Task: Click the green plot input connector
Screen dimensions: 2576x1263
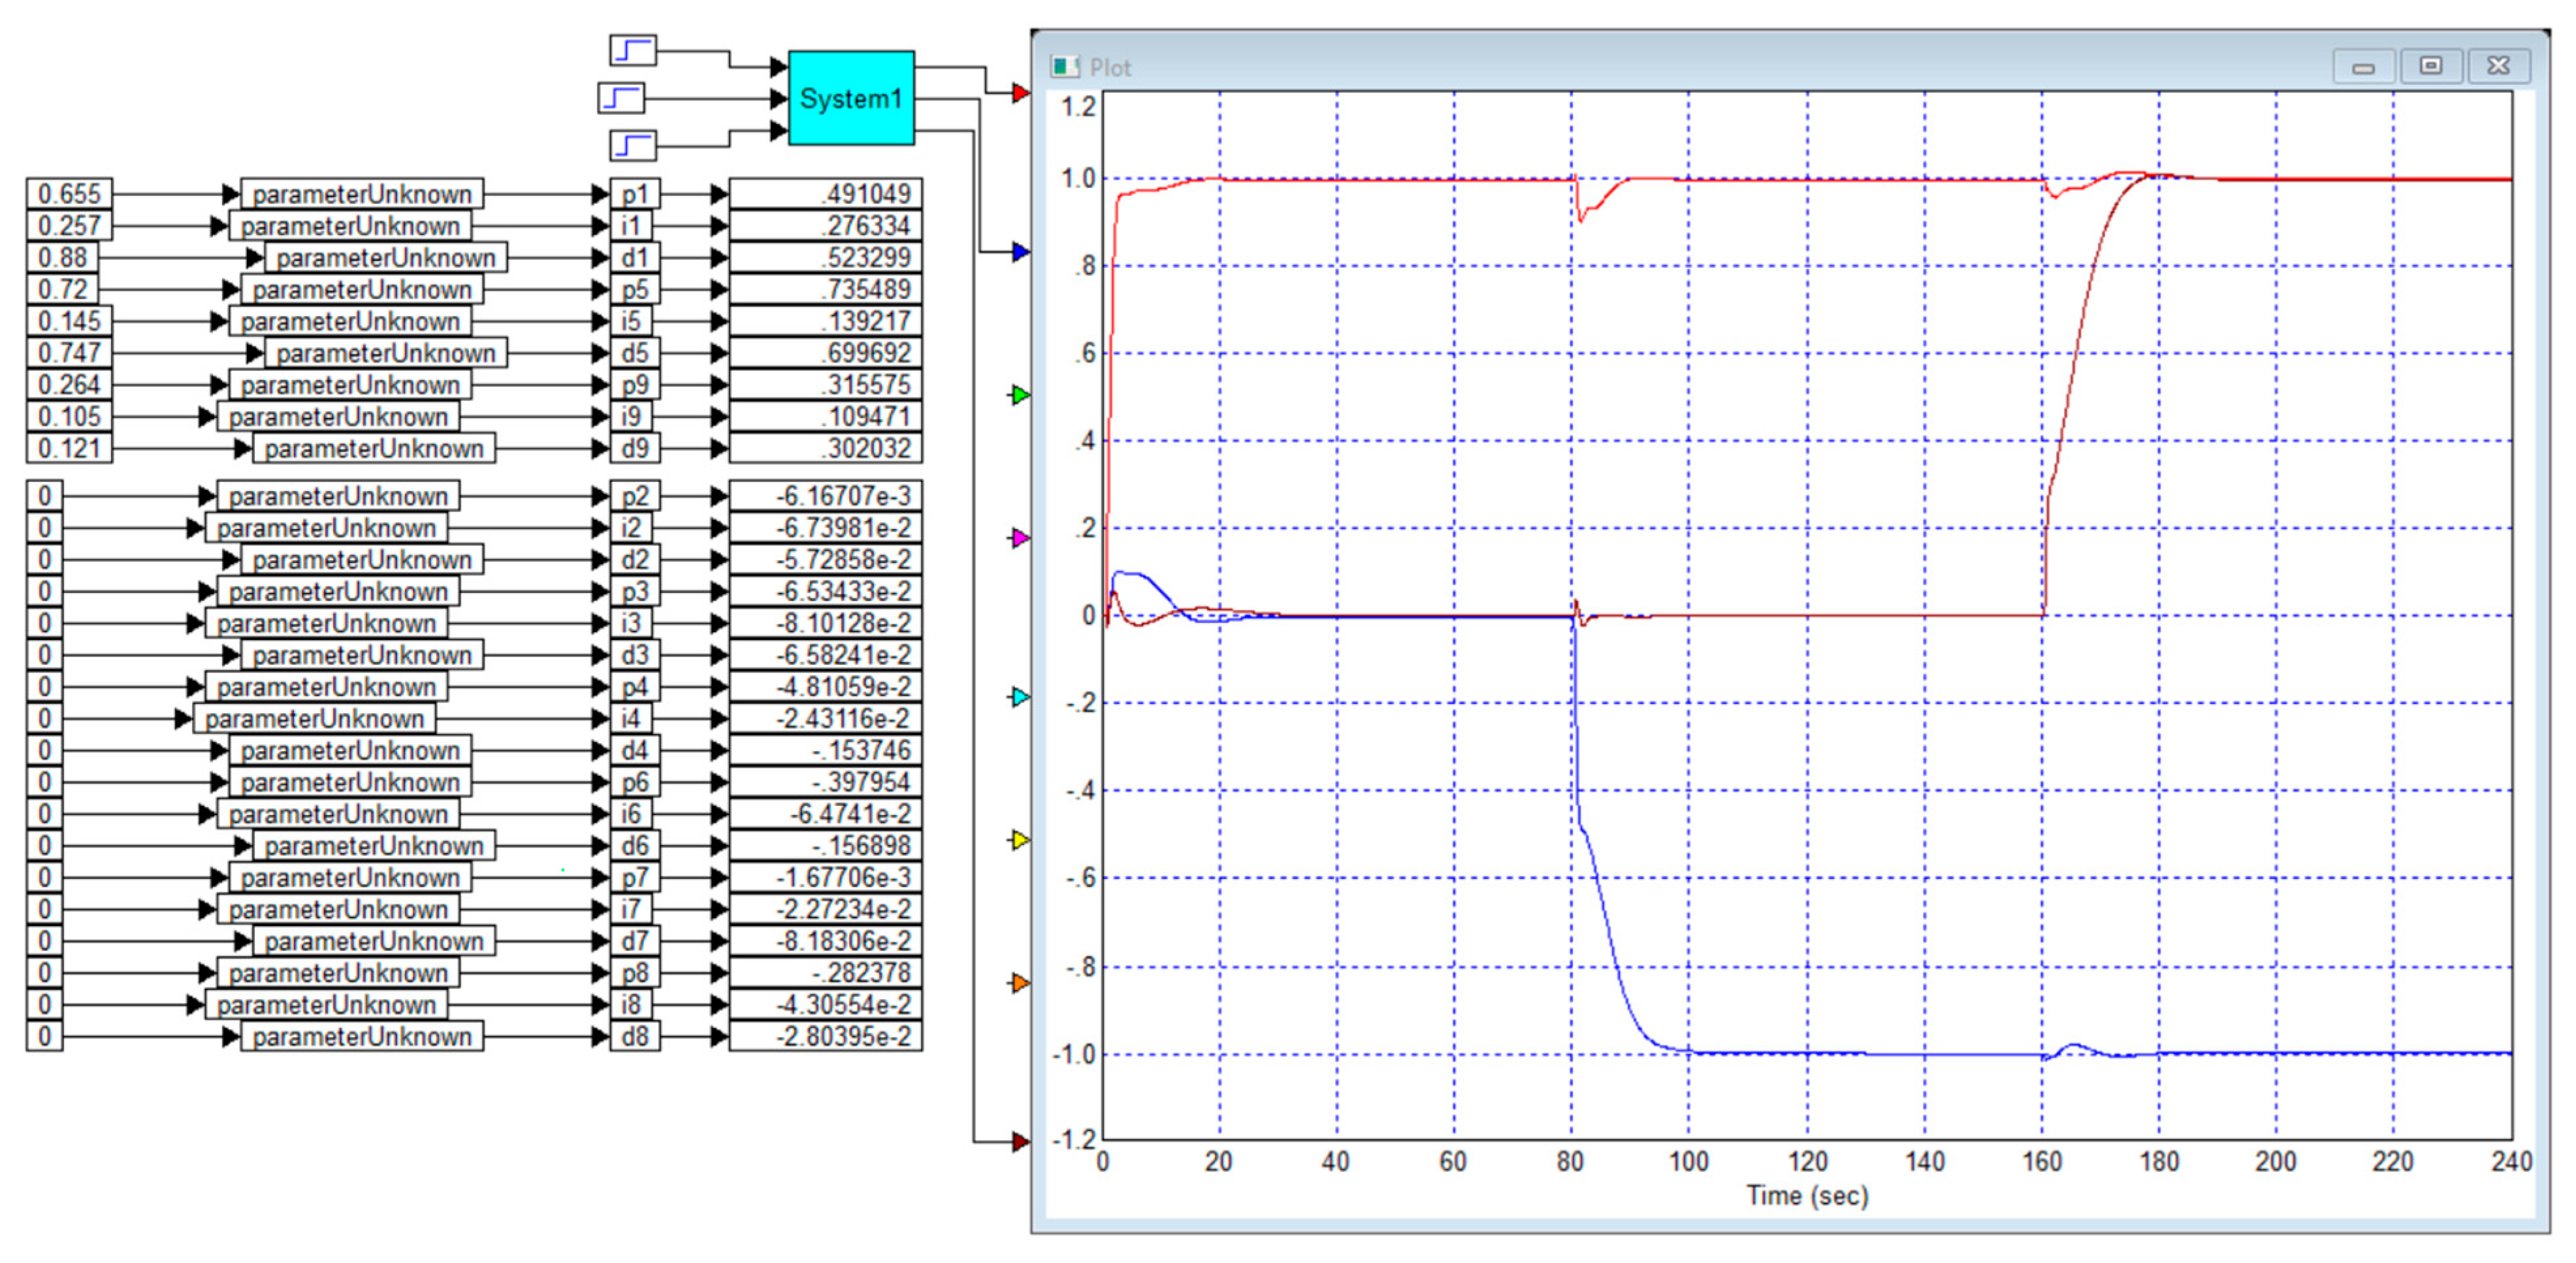Action: click(1020, 395)
